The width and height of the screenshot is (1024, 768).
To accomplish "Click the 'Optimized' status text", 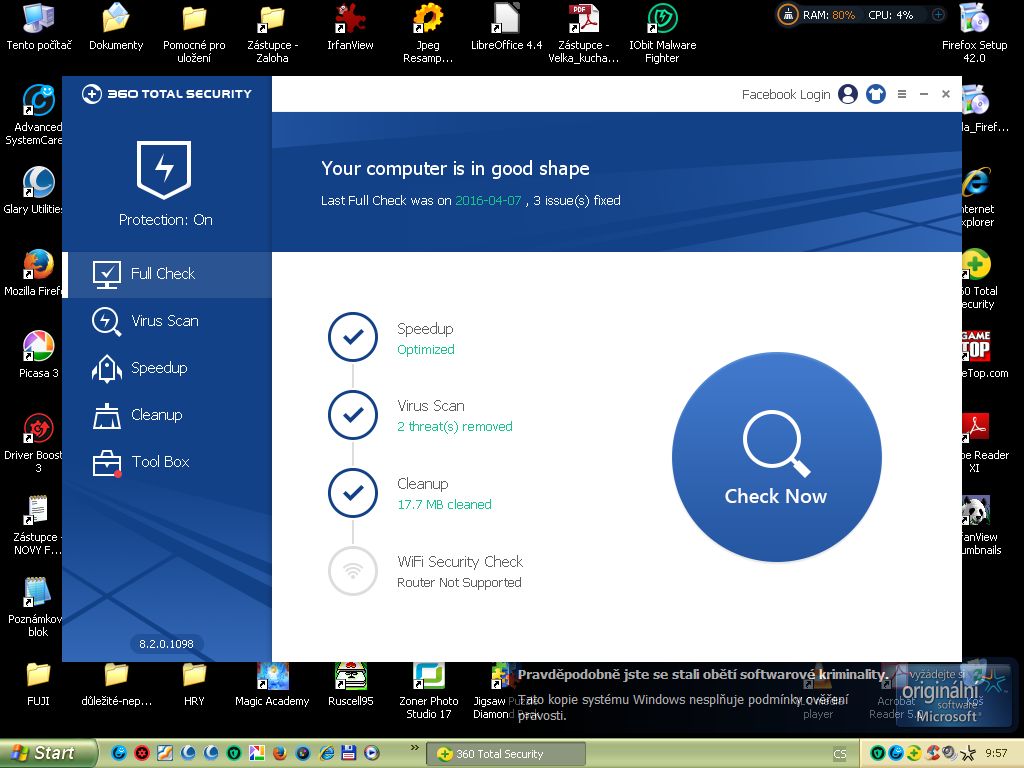I will coord(426,349).
